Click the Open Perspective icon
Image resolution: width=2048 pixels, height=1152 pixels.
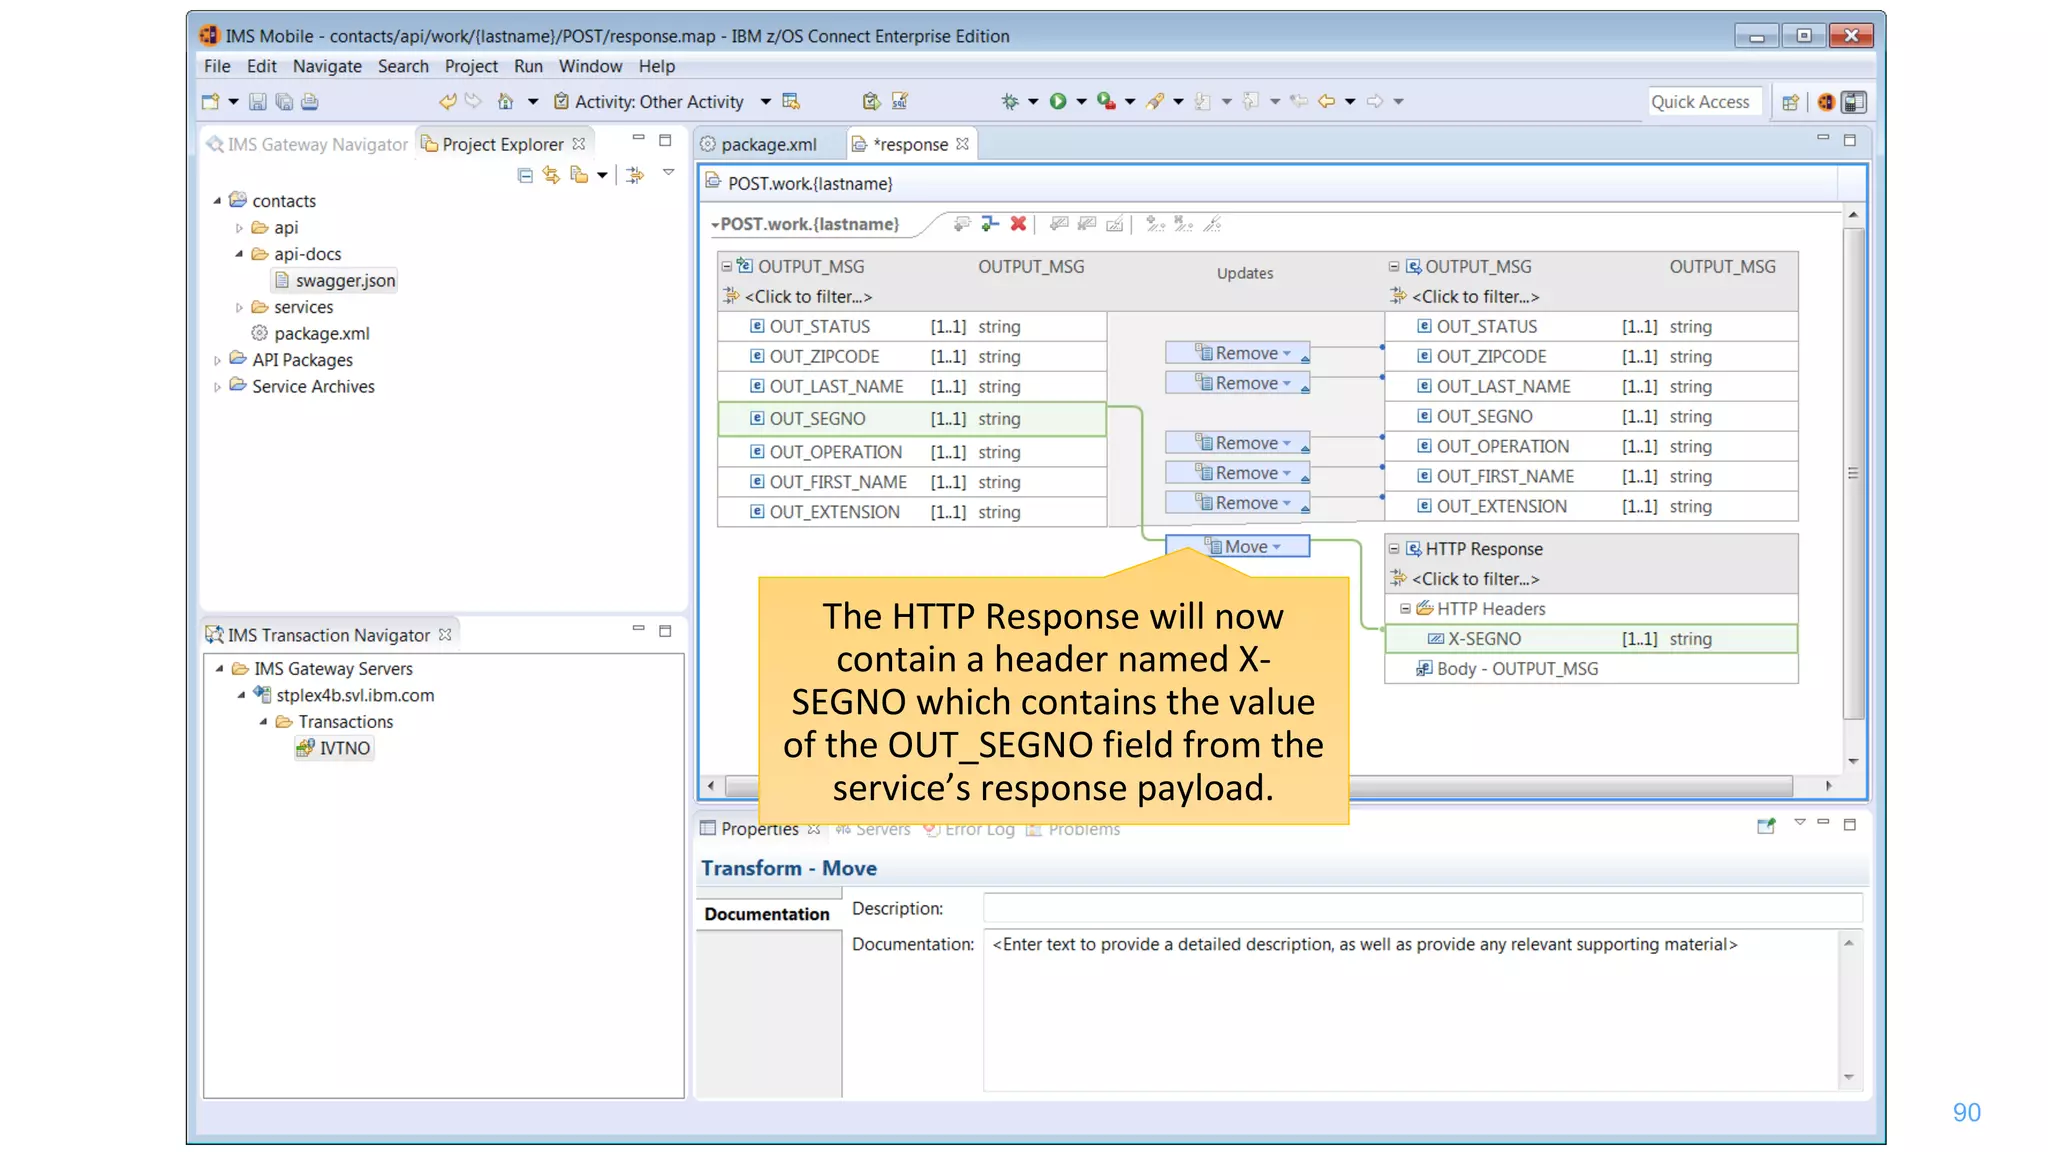pos(1791,102)
